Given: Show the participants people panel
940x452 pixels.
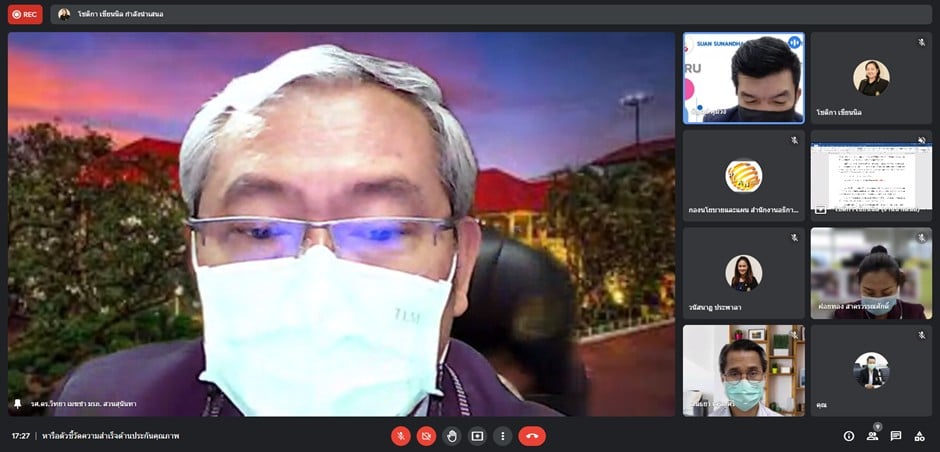Looking at the screenshot, I should [872, 436].
